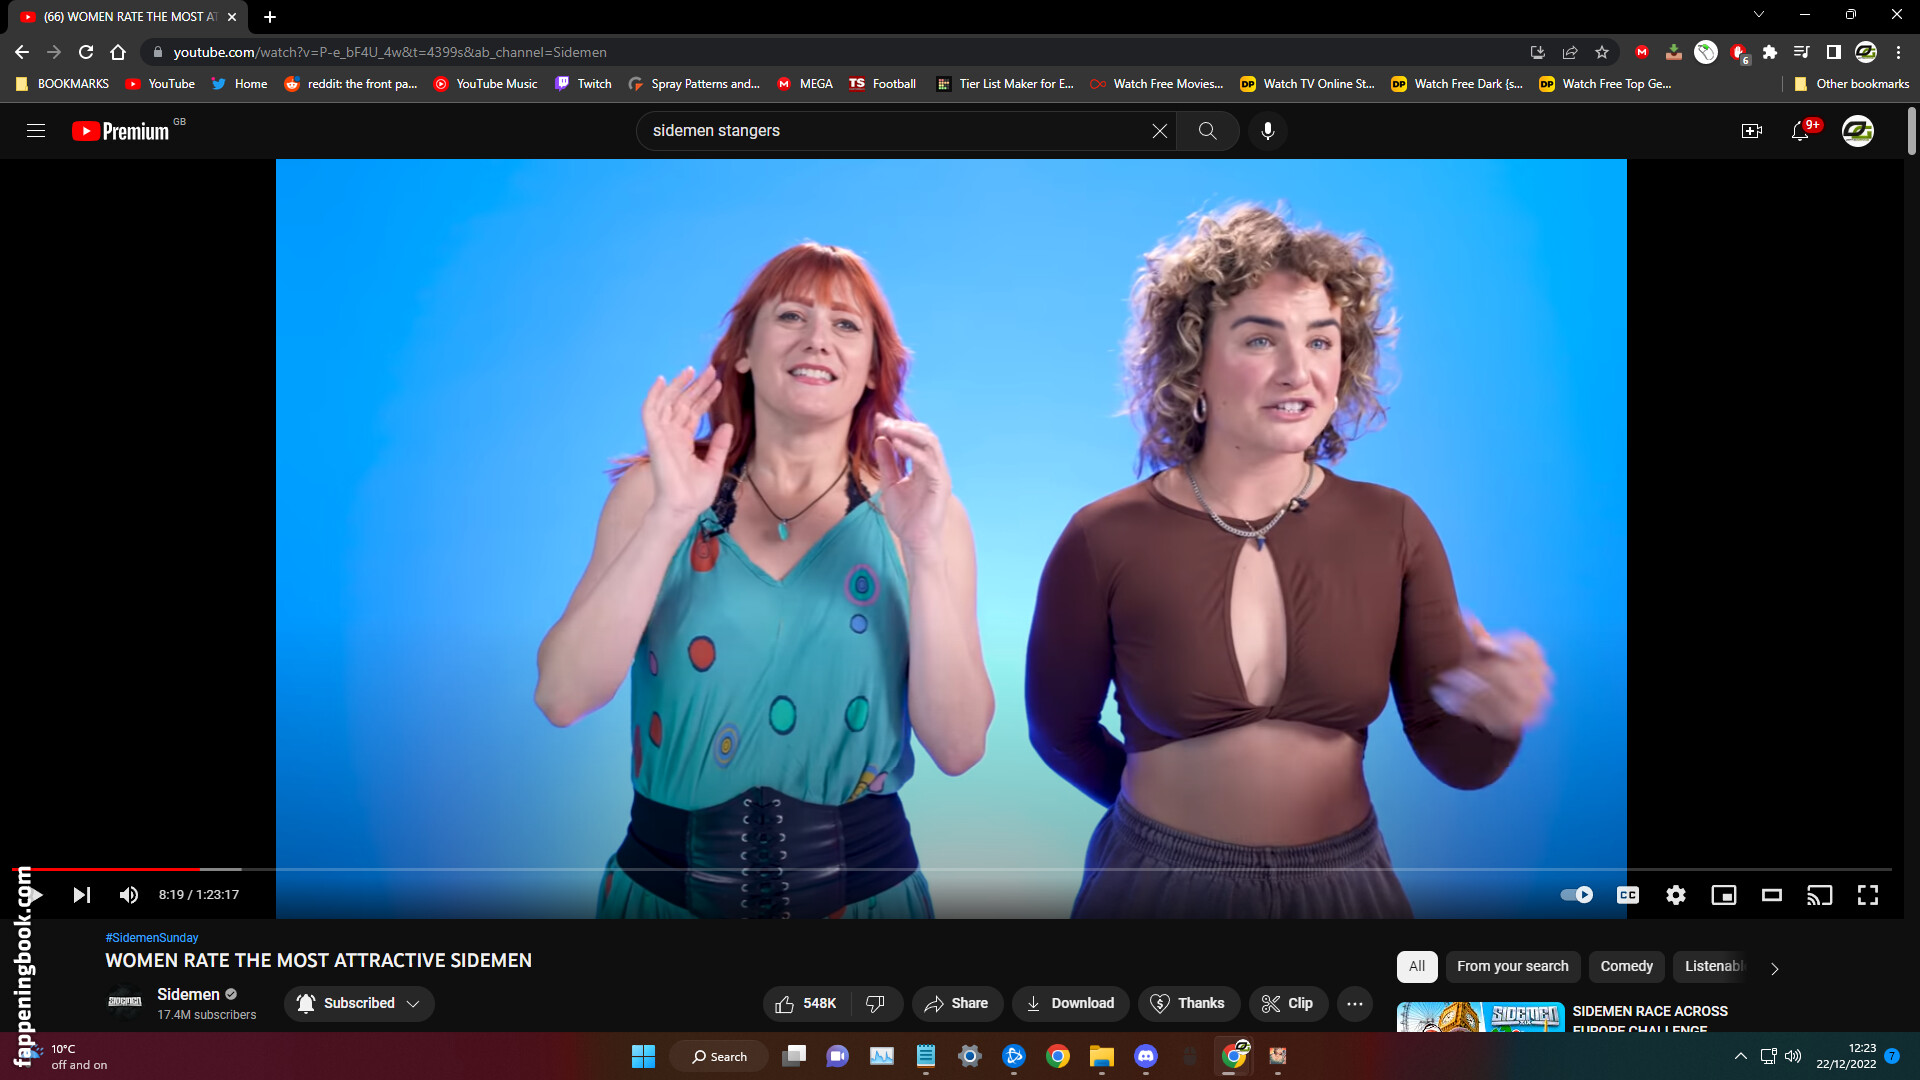Image resolution: width=1920 pixels, height=1080 pixels.
Task: Show more filter chips arrow
Action: [x=1774, y=968]
